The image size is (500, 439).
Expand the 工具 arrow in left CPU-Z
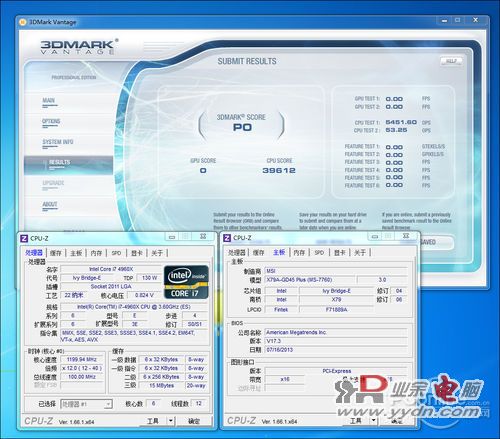coord(171,421)
